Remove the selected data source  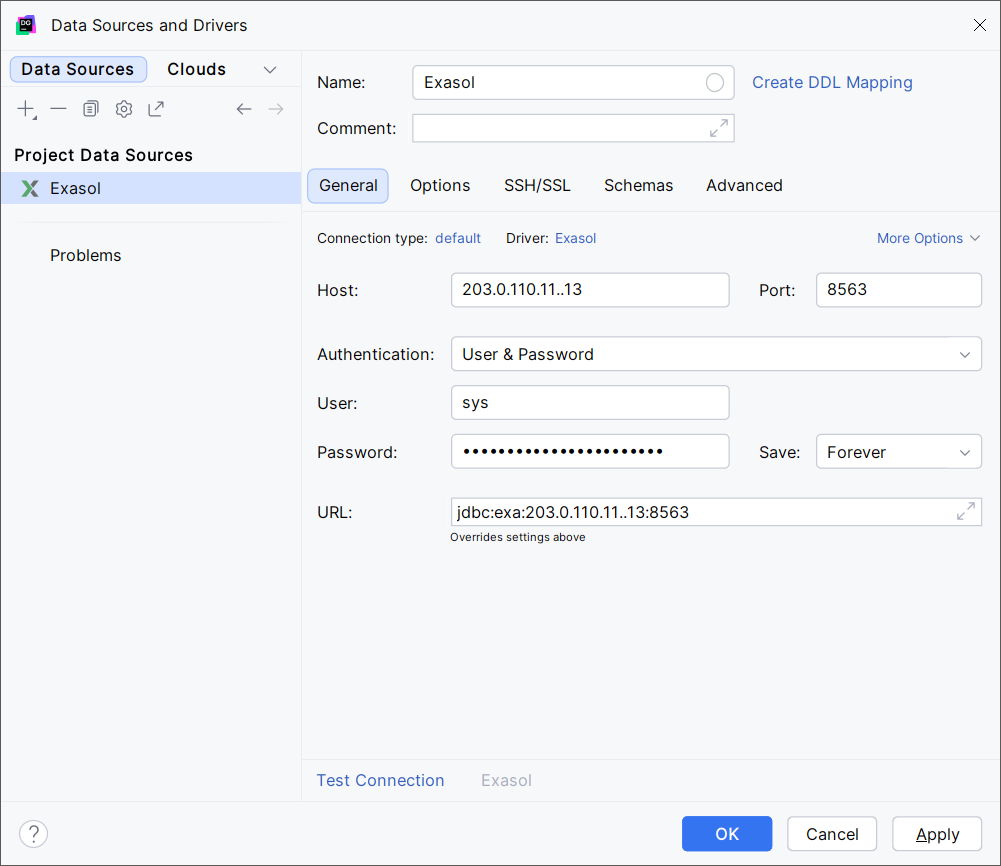[x=58, y=108]
